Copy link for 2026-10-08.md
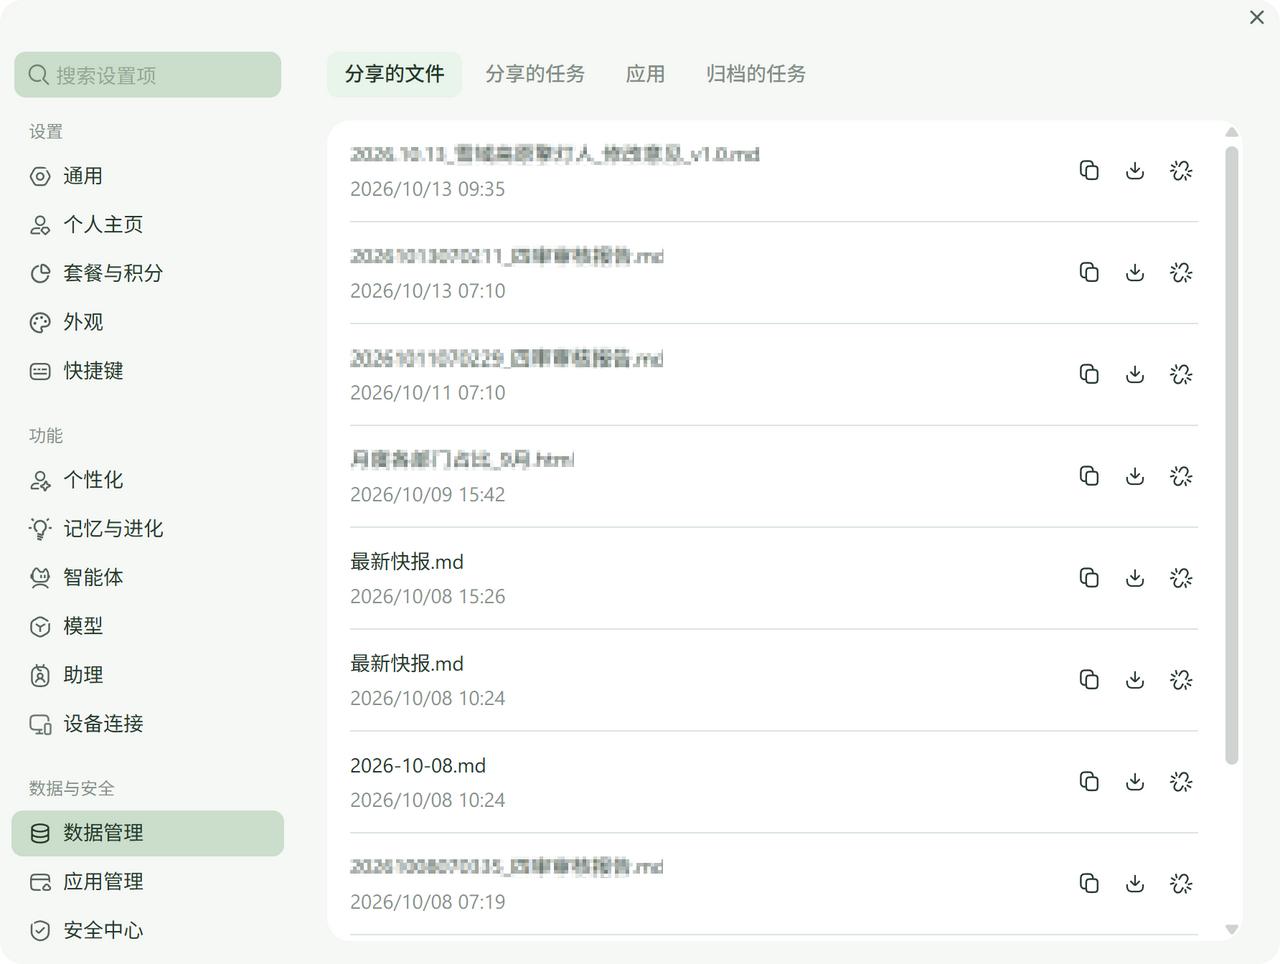The height and width of the screenshot is (964, 1280). [x=1089, y=782]
